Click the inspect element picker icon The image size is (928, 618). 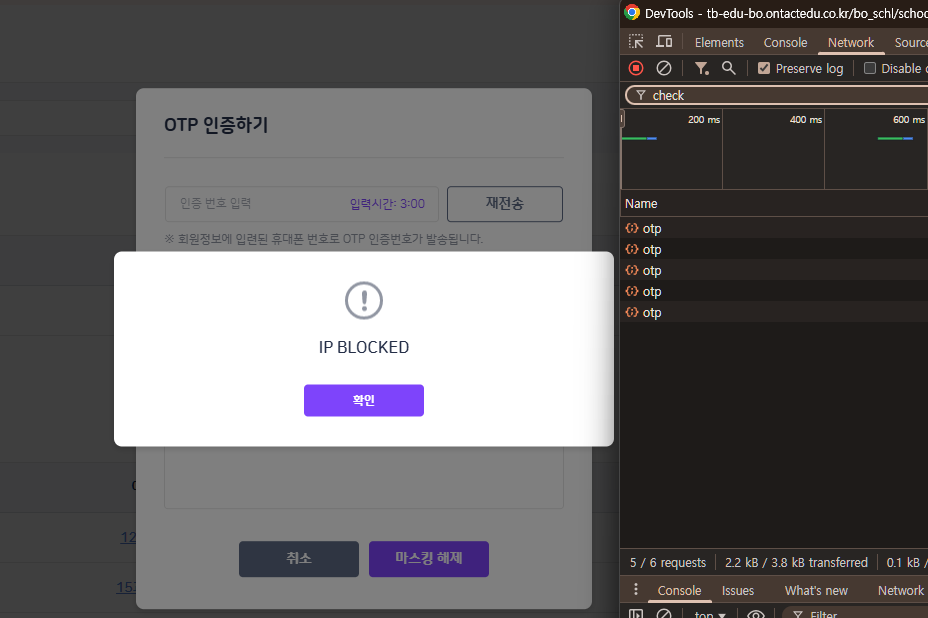tap(636, 42)
